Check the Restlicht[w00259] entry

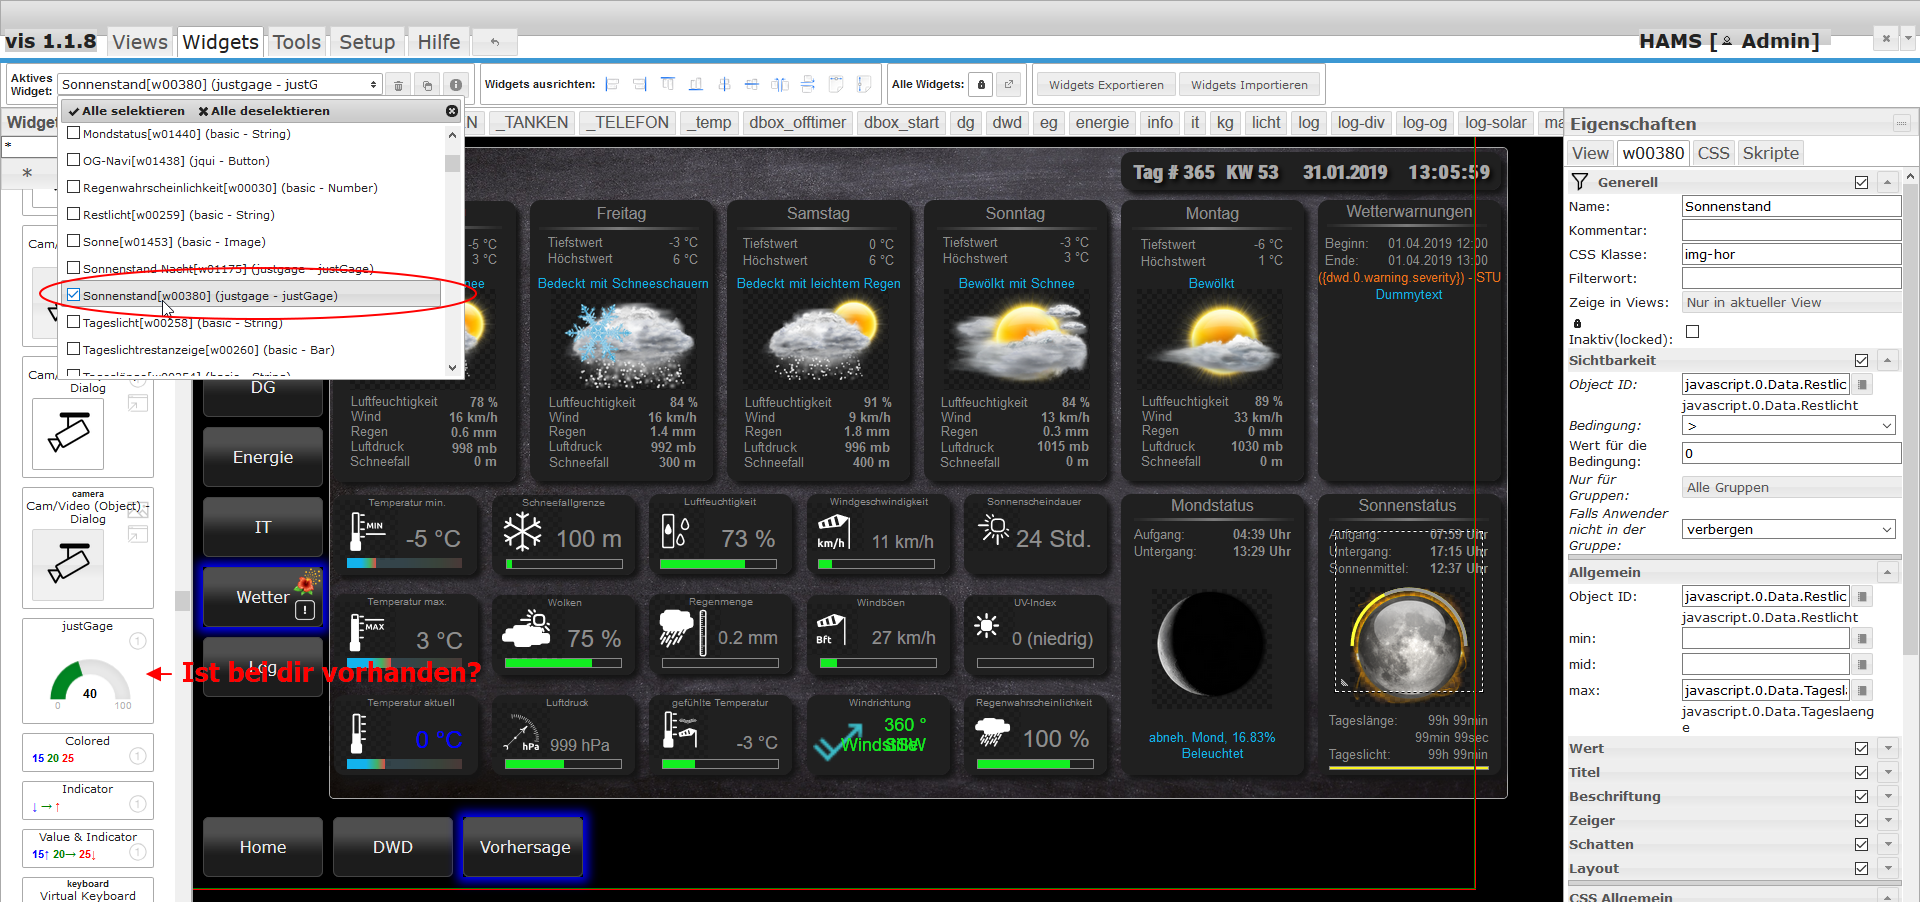[73, 214]
